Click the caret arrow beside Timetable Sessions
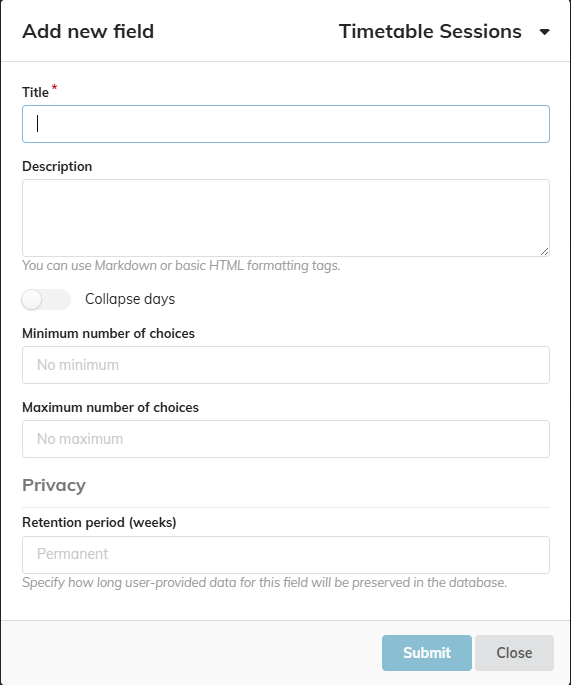This screenshot has height=685, width=571. [x=544, y=32]
